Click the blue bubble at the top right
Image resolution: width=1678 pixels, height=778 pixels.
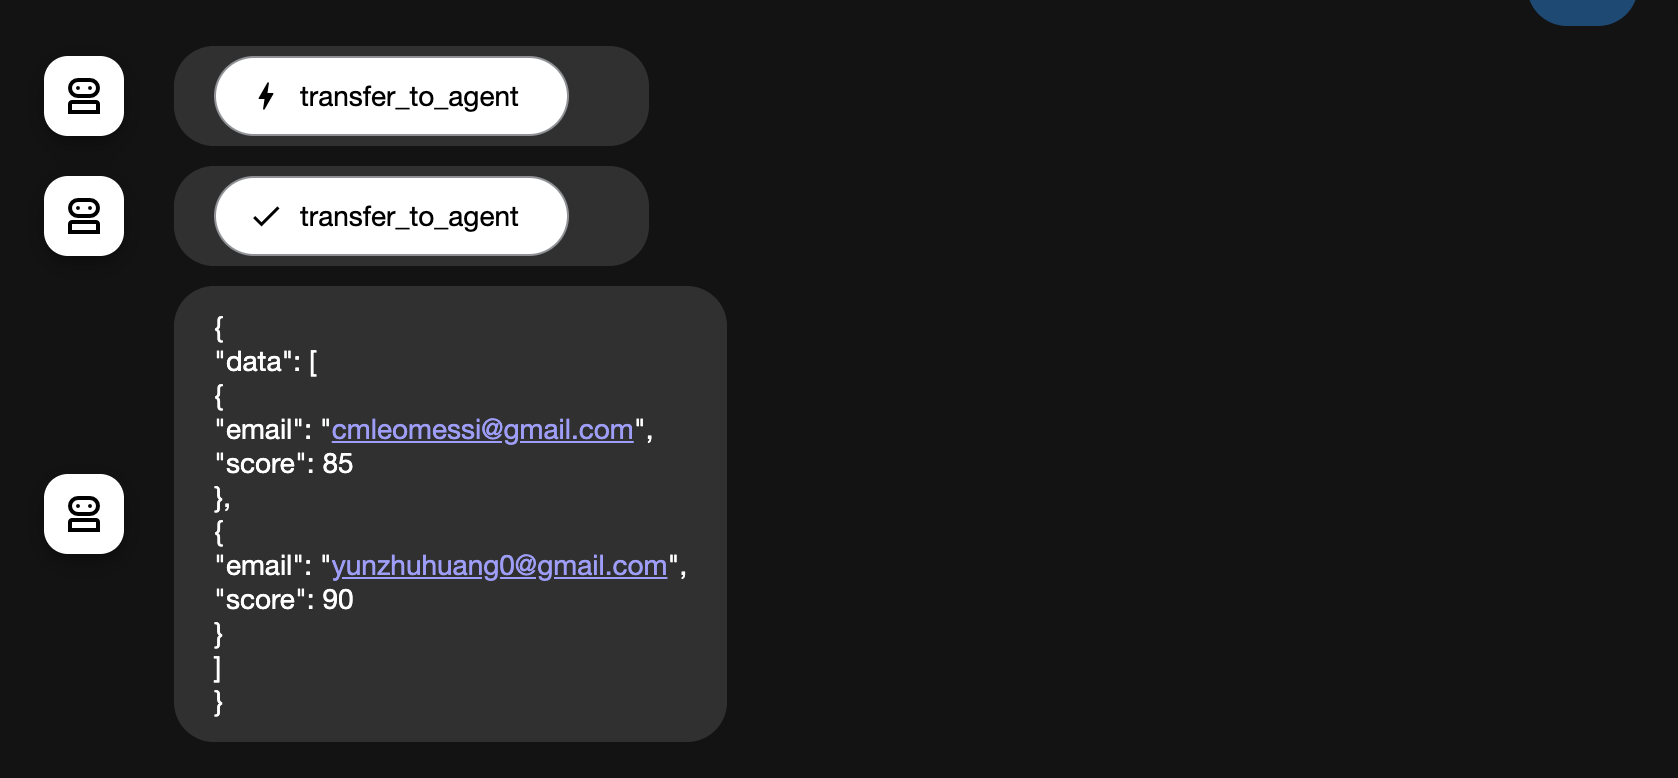[1582, 10]
